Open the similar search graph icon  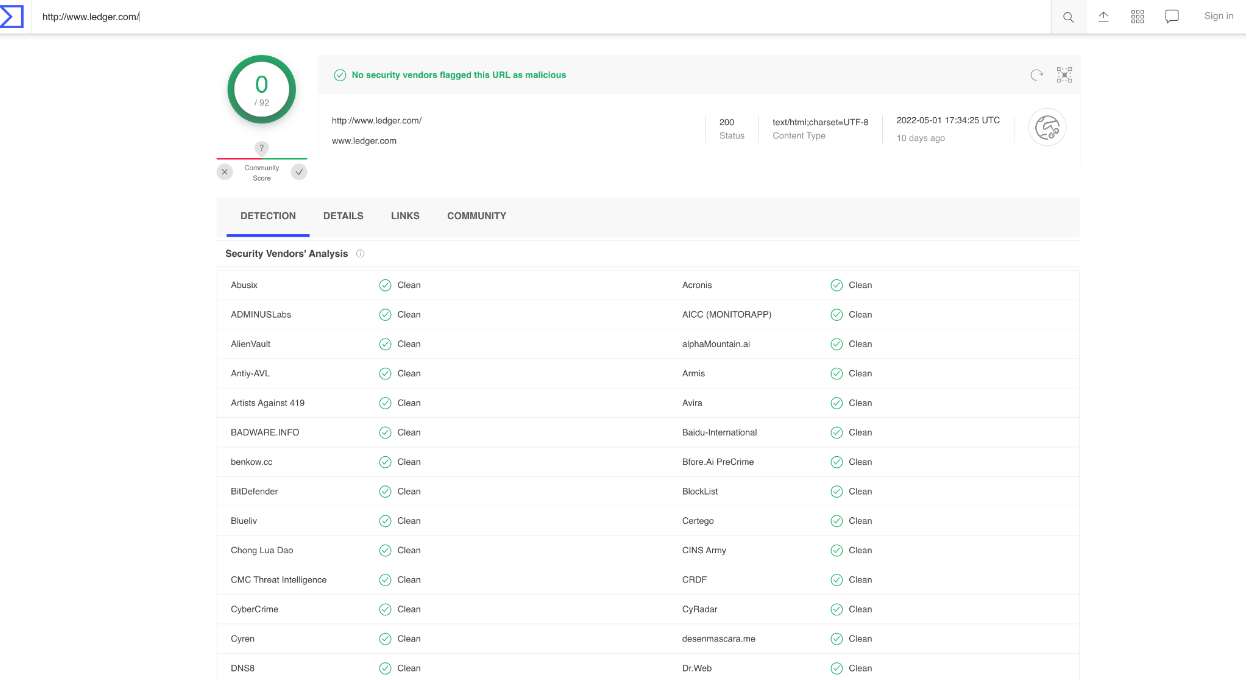[1064, 75]
